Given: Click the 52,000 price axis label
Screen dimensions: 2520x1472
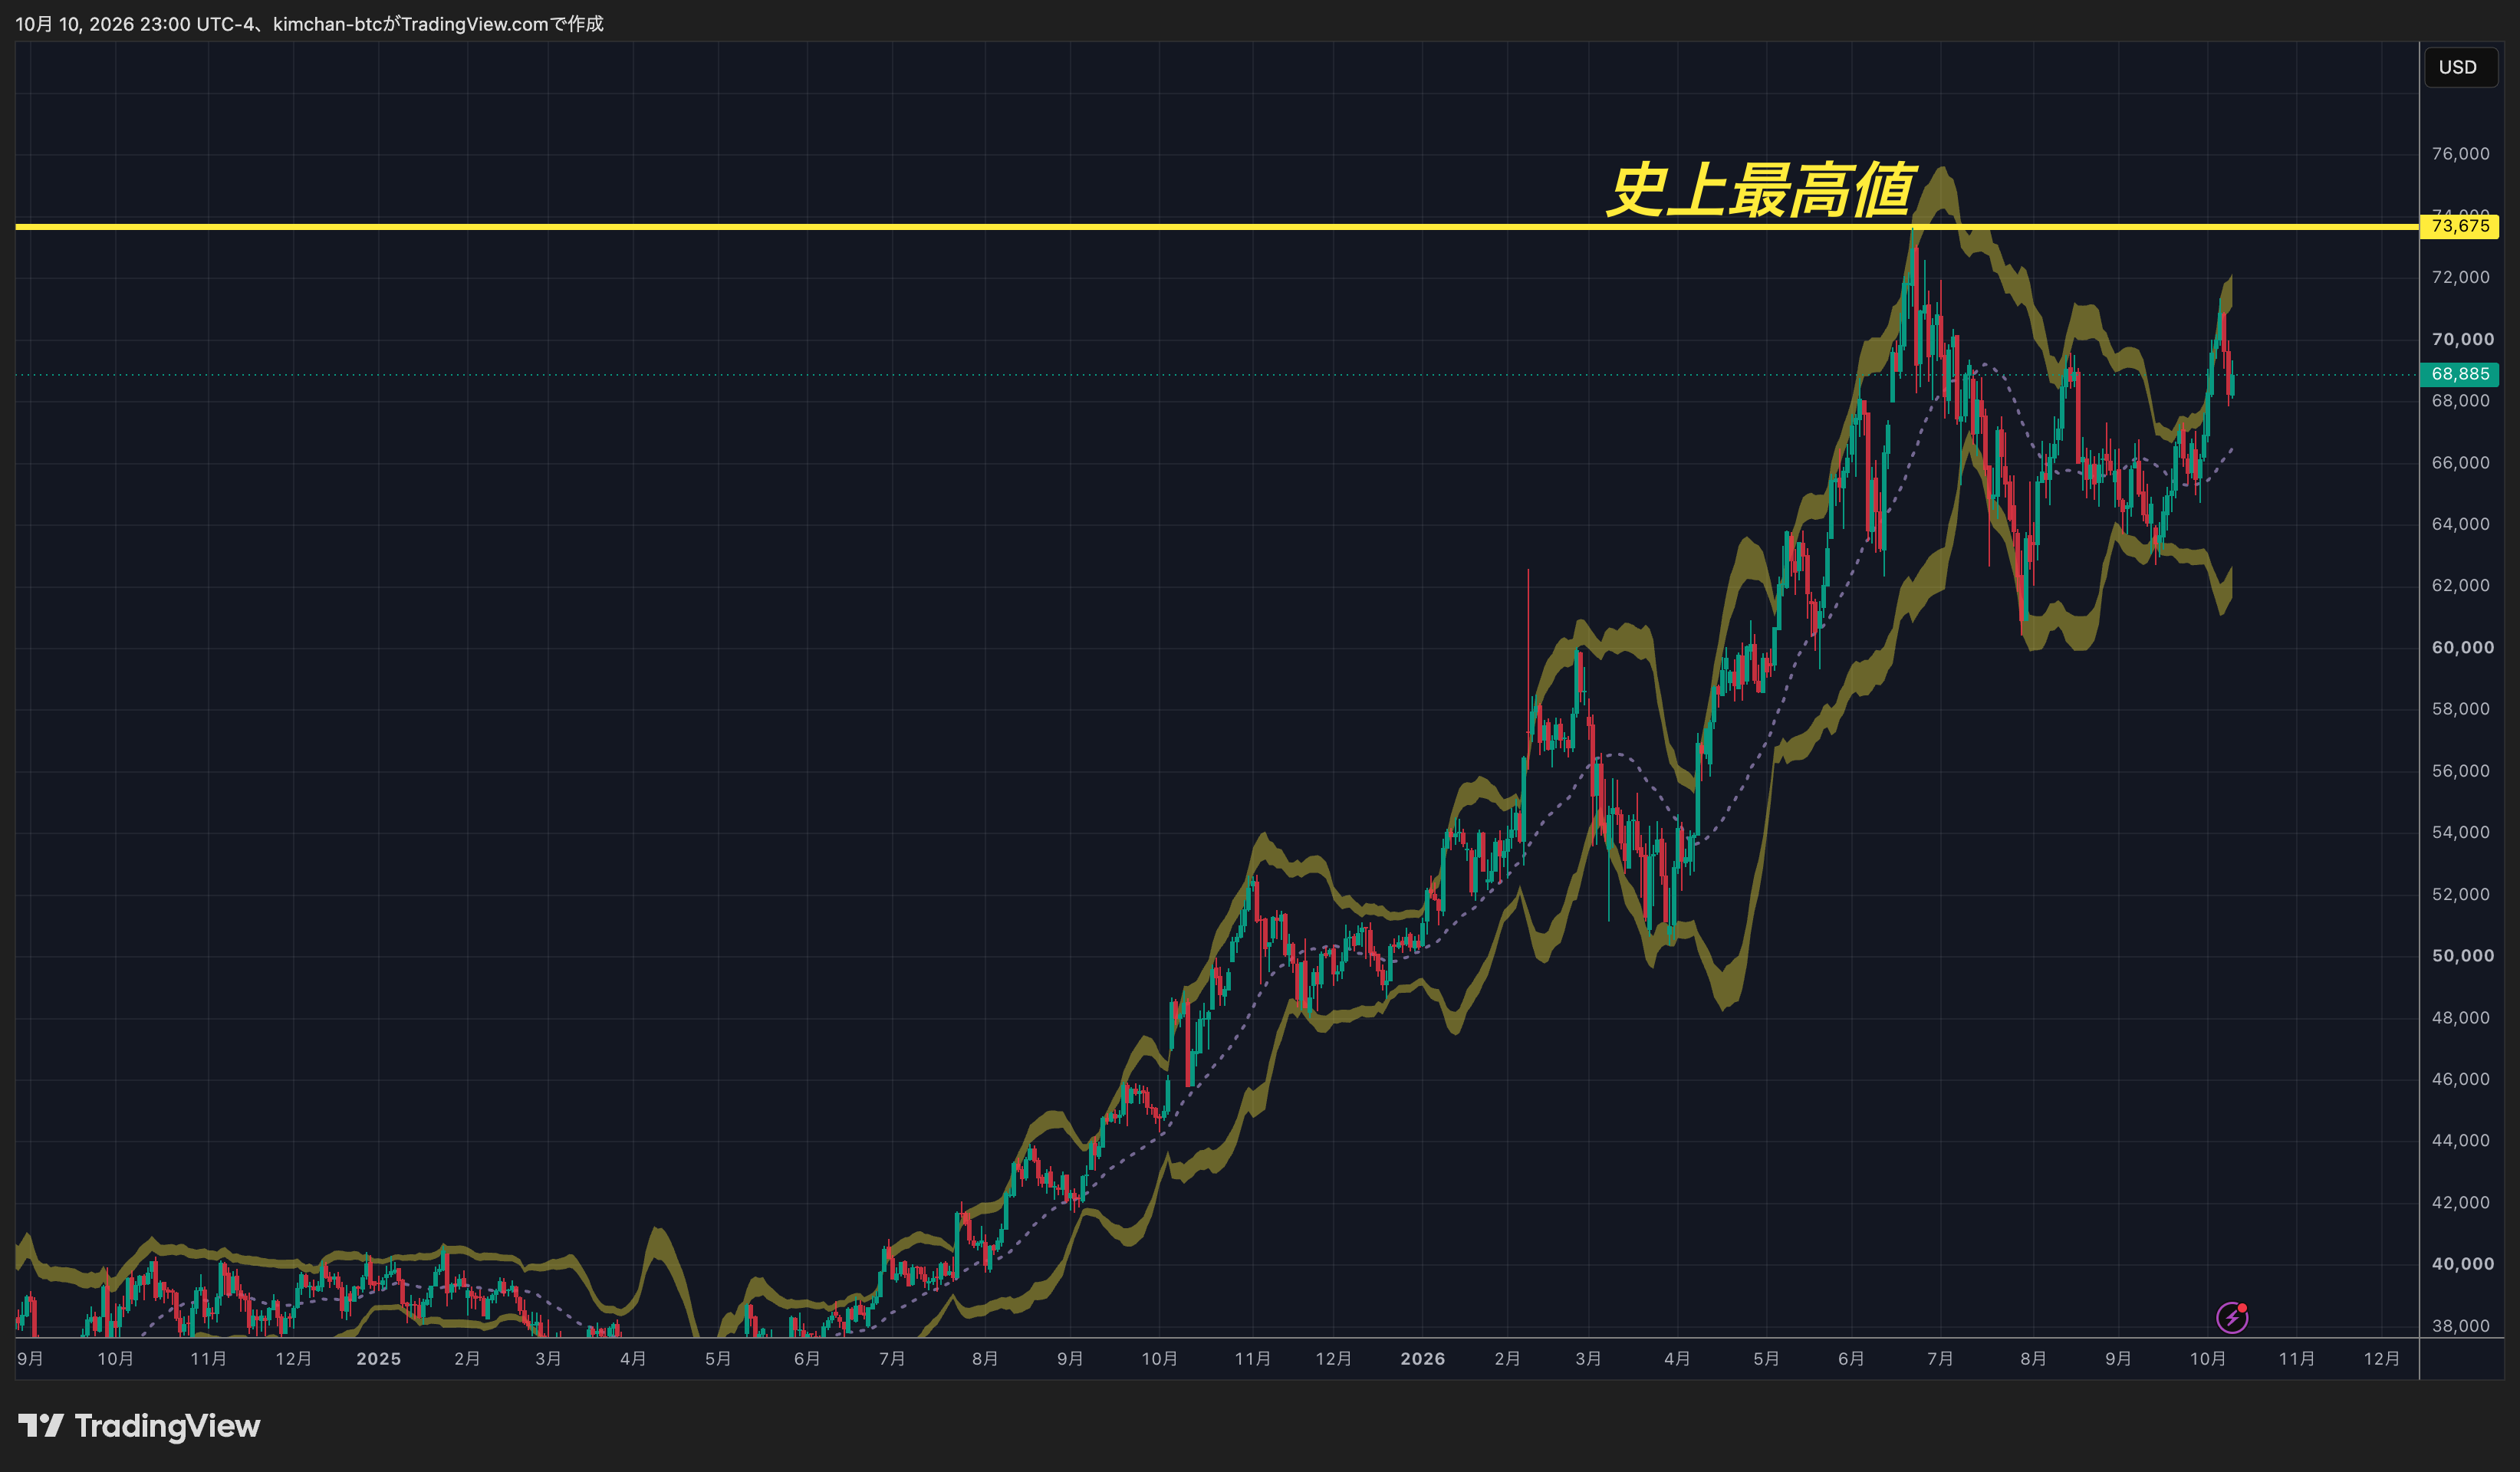Looking at the screenshot, I should (2460, 894).
